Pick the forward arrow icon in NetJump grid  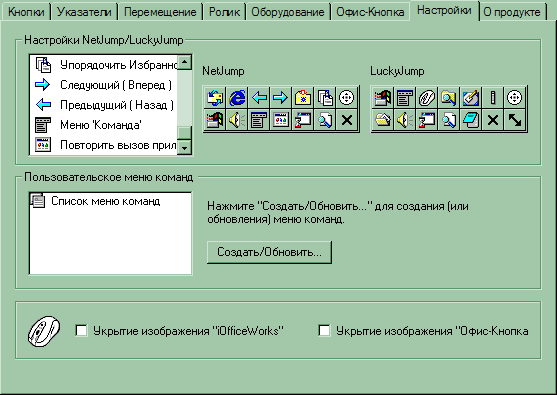pyautogui.click(x=281, y=98)
